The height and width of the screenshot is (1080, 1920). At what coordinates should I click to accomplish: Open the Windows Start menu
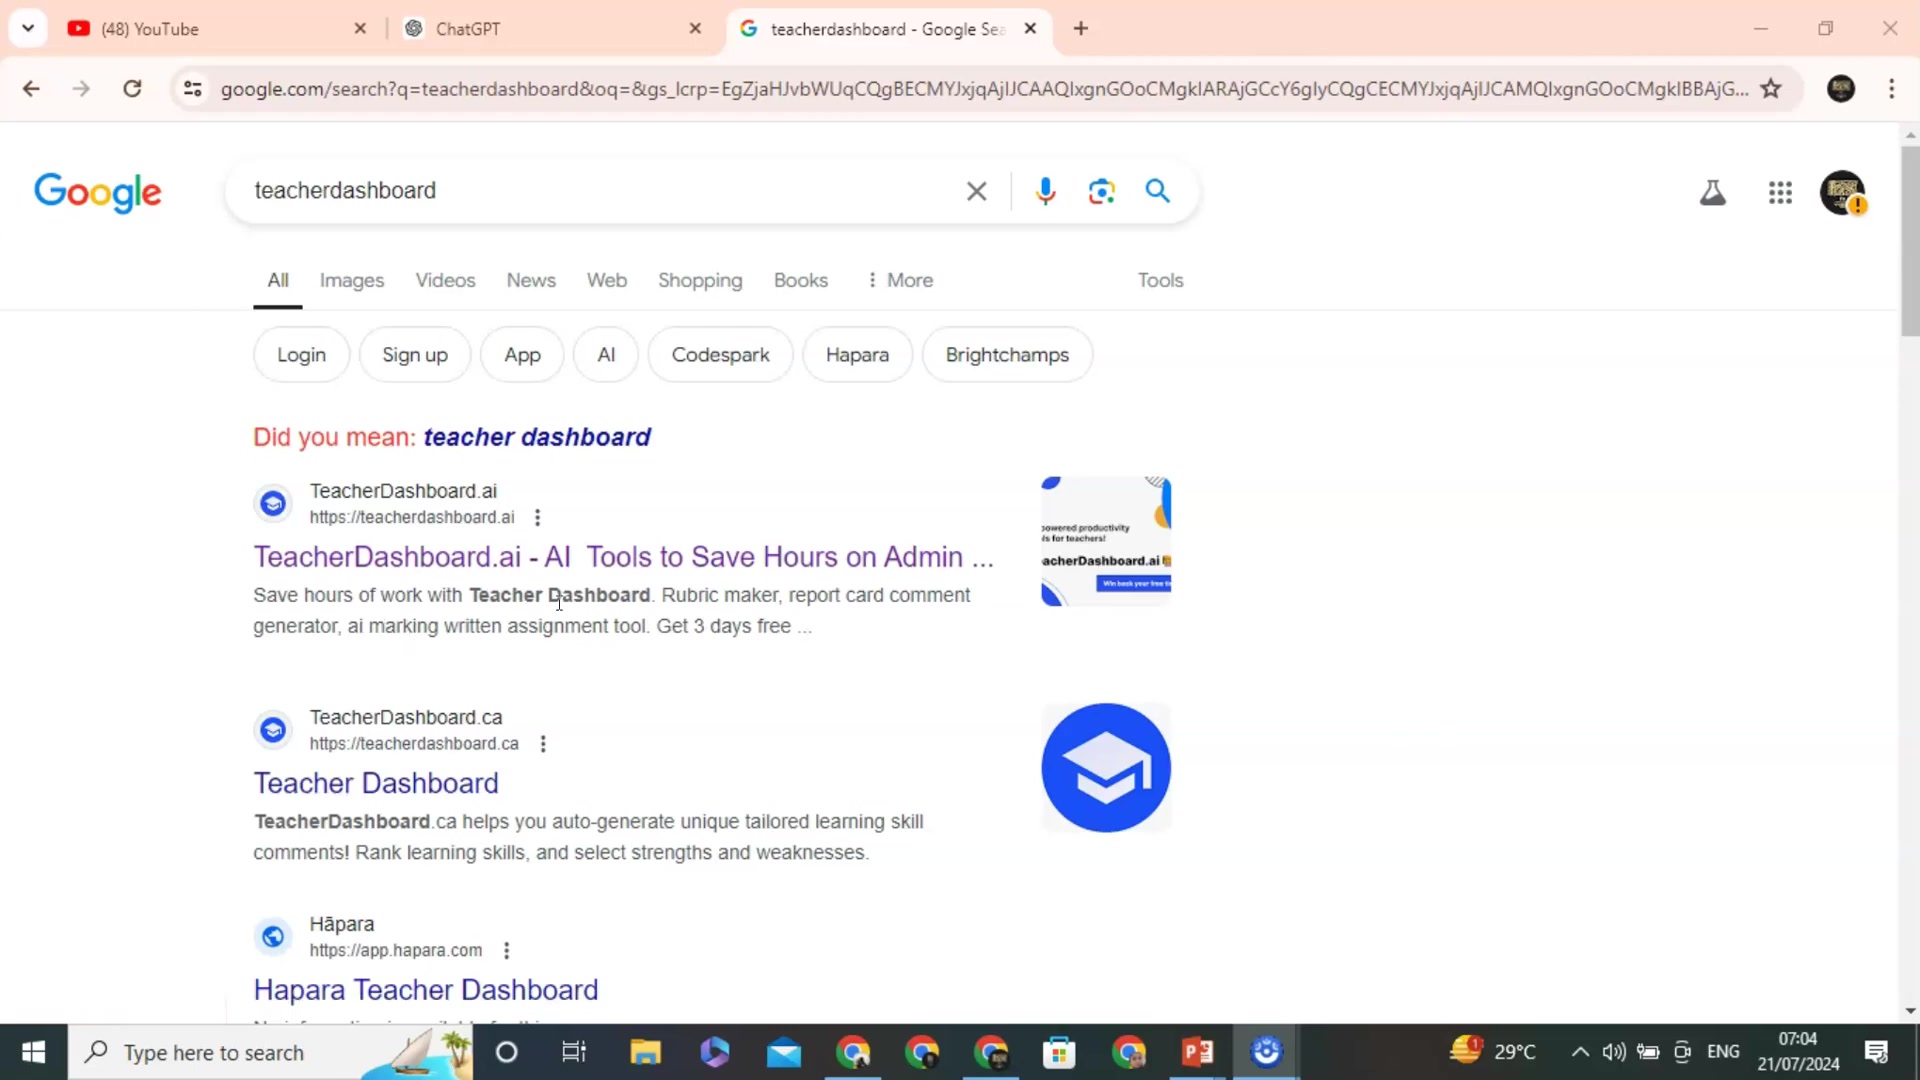33,1052
